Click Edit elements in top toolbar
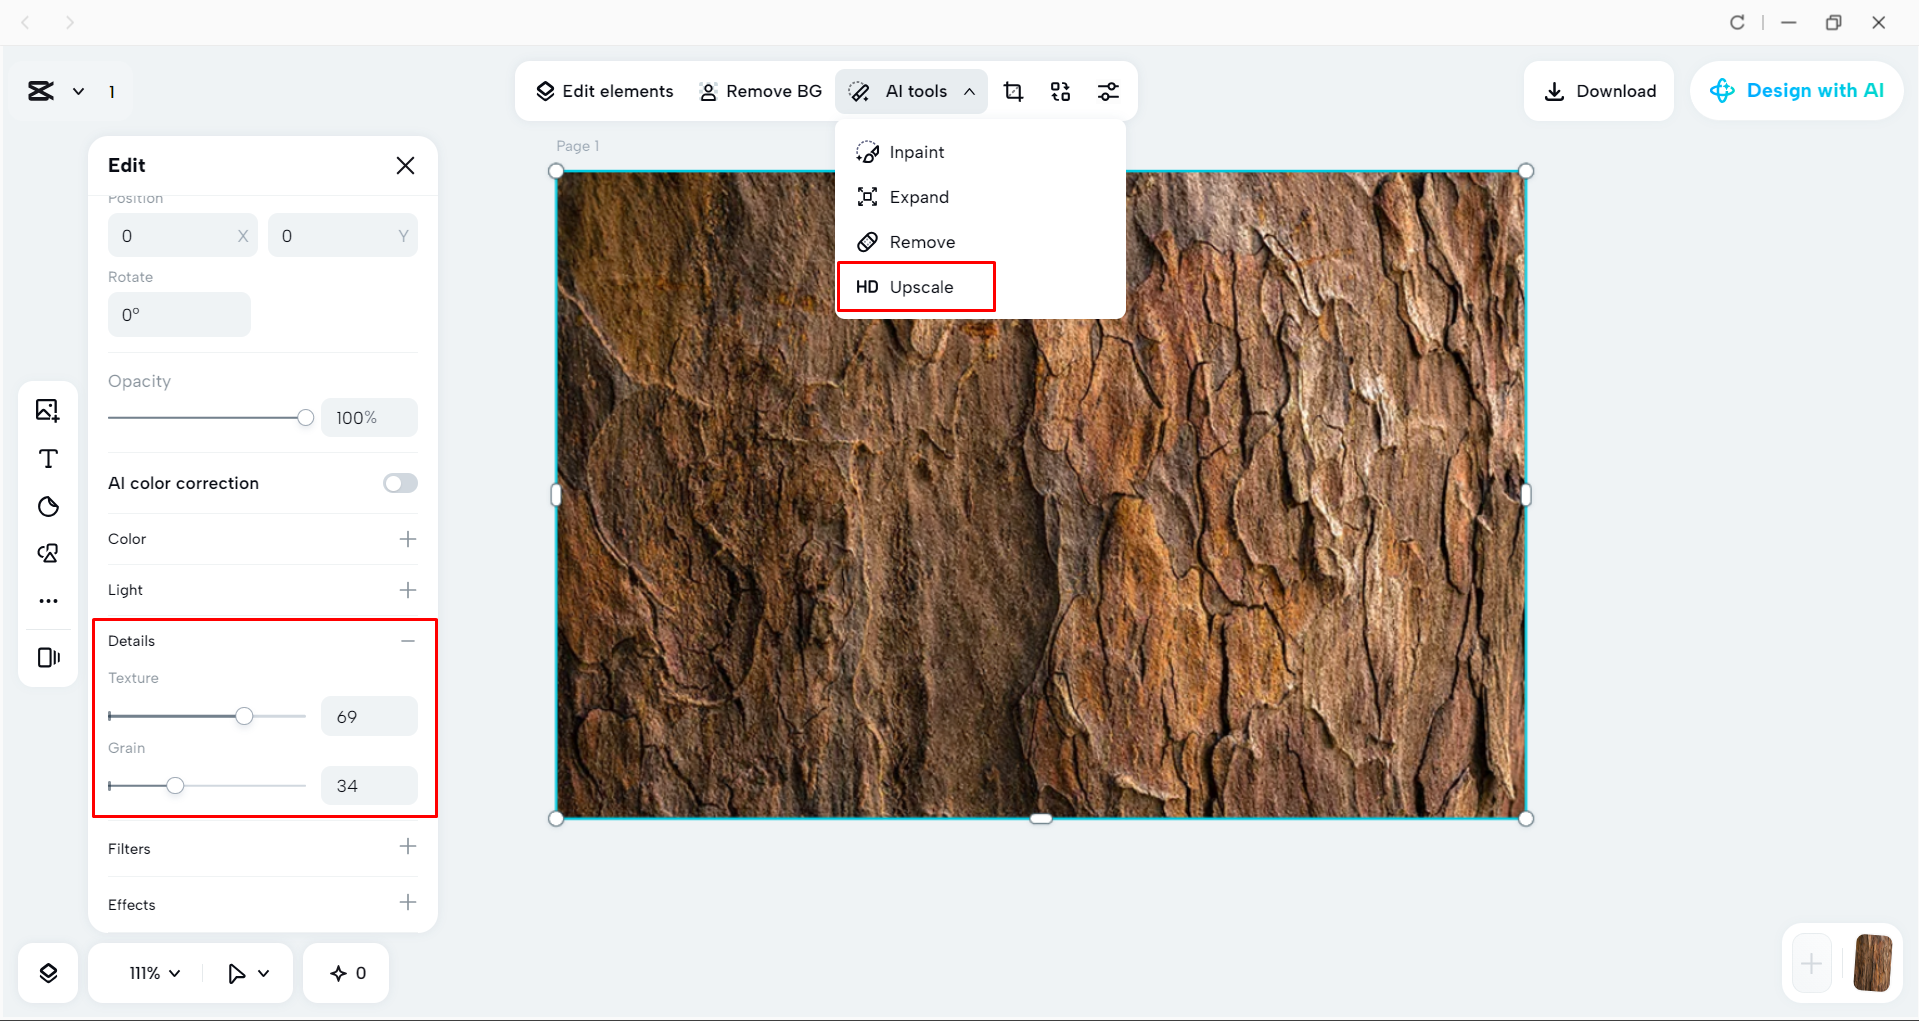The image size is (1919, 1021). click(605, 91)
